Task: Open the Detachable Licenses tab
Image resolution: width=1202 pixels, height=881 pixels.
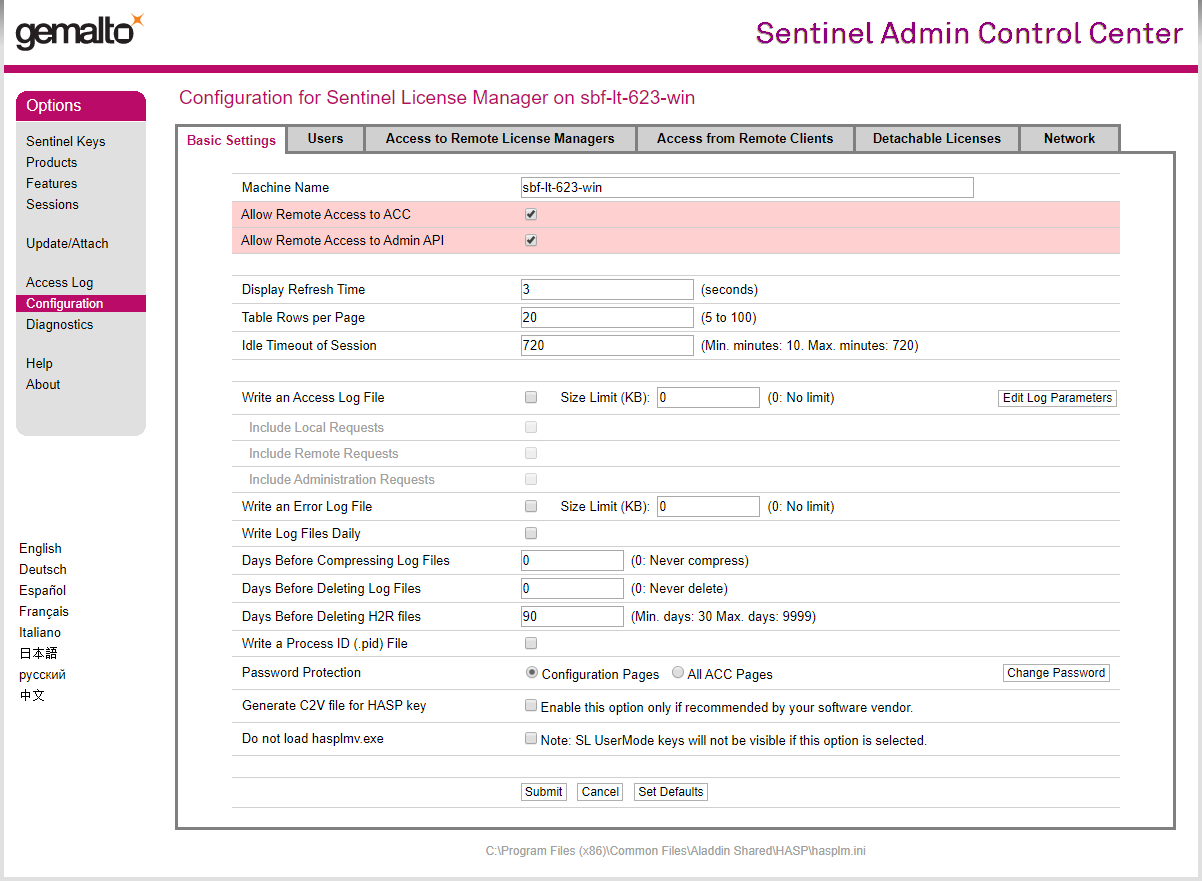Action: pyautogui.click(x=936, y=139)
